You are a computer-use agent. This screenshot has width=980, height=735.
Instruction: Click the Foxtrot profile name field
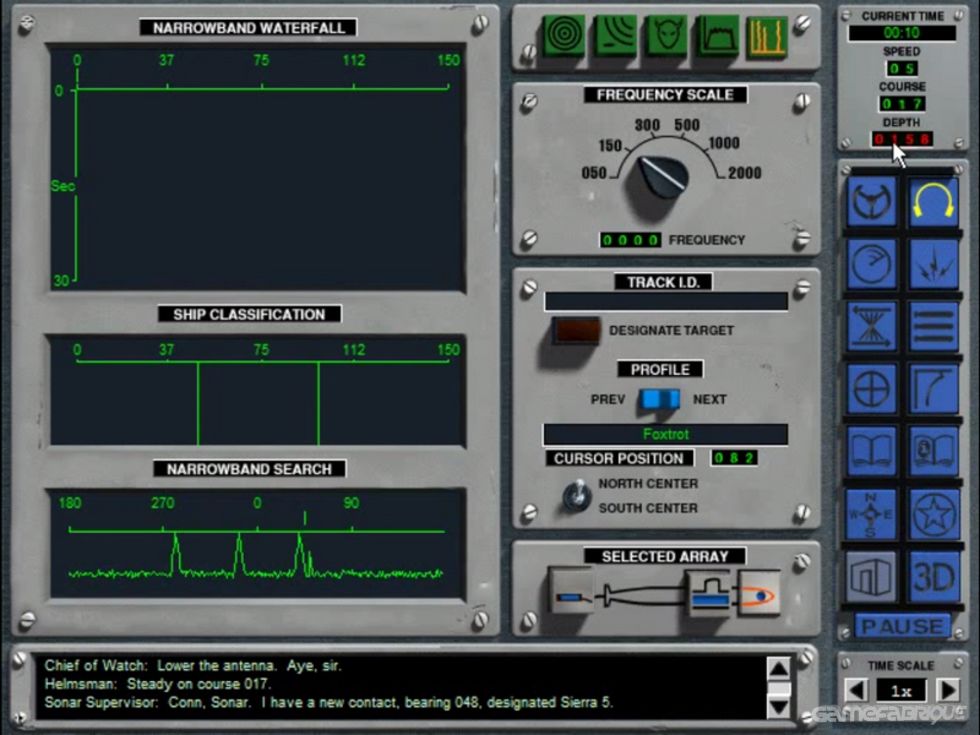[666, 434]
